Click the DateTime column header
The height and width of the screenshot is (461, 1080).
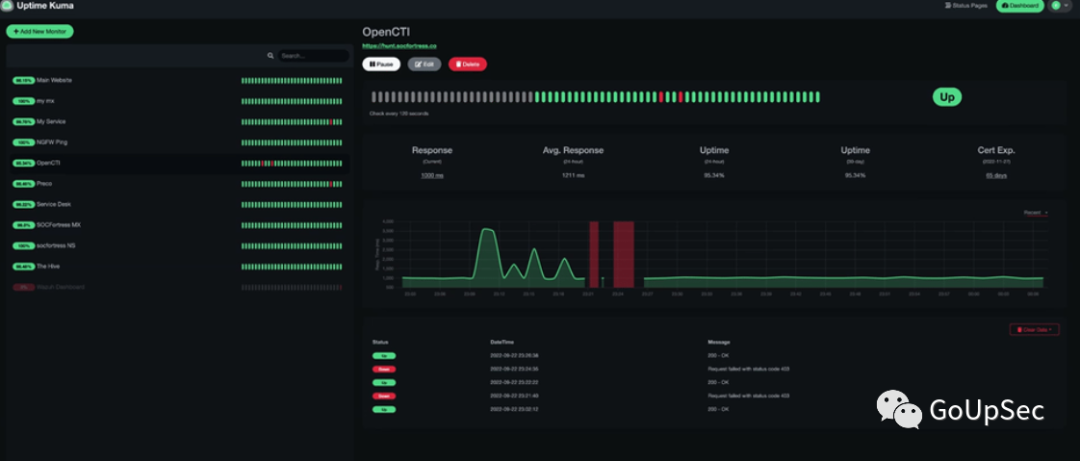[501, 342]
